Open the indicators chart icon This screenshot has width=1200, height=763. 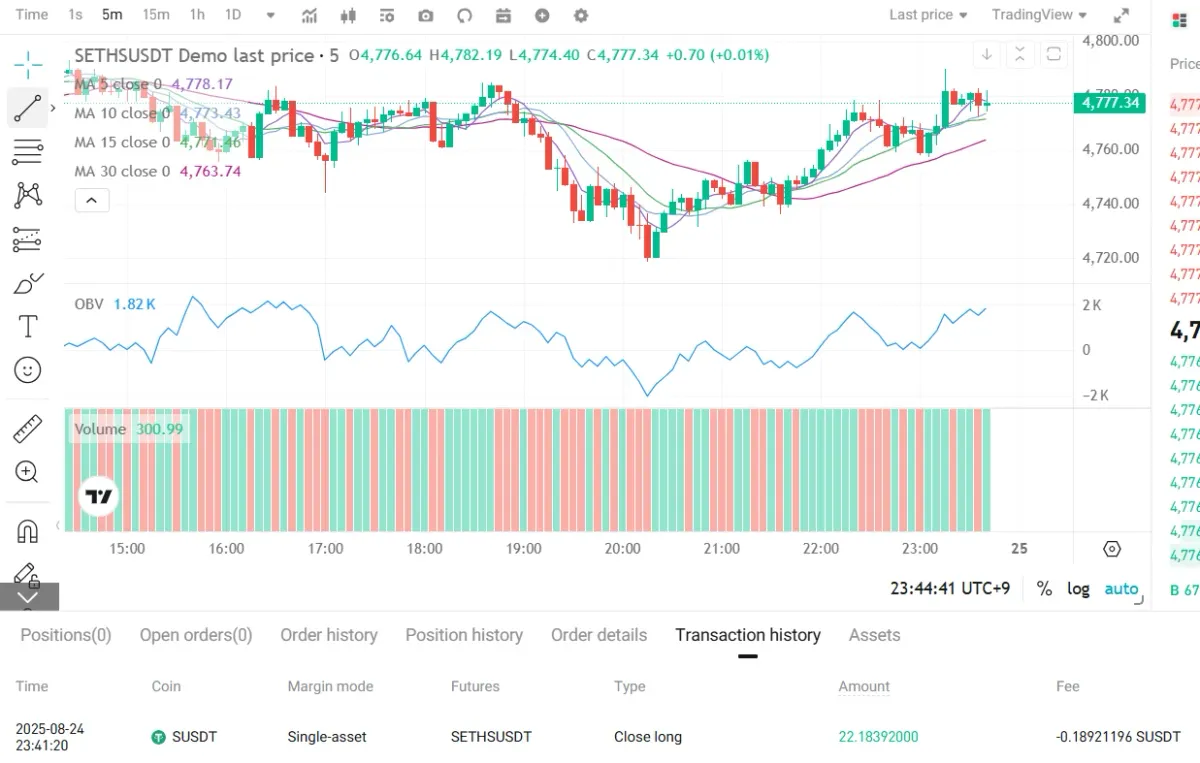coord(310,15)
